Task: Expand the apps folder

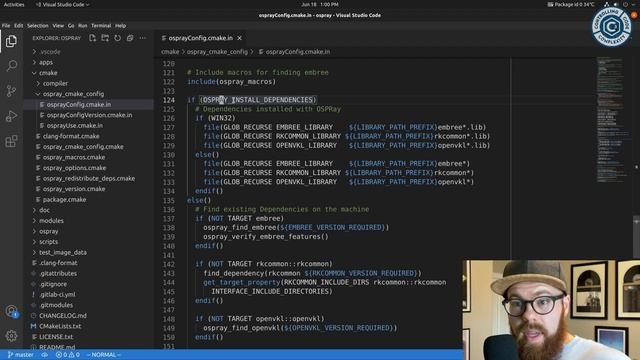Action: (x=89, y=62)
